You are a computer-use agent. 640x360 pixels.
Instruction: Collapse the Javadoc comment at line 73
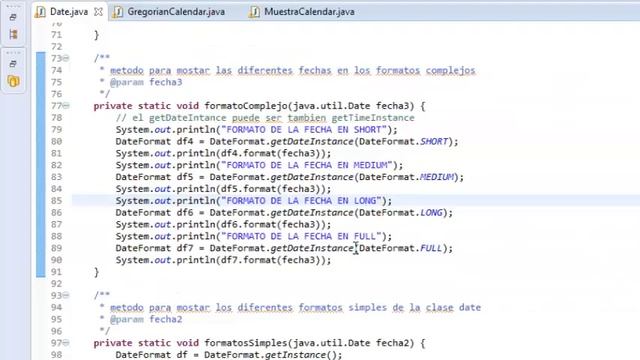(x=66, y=58)
